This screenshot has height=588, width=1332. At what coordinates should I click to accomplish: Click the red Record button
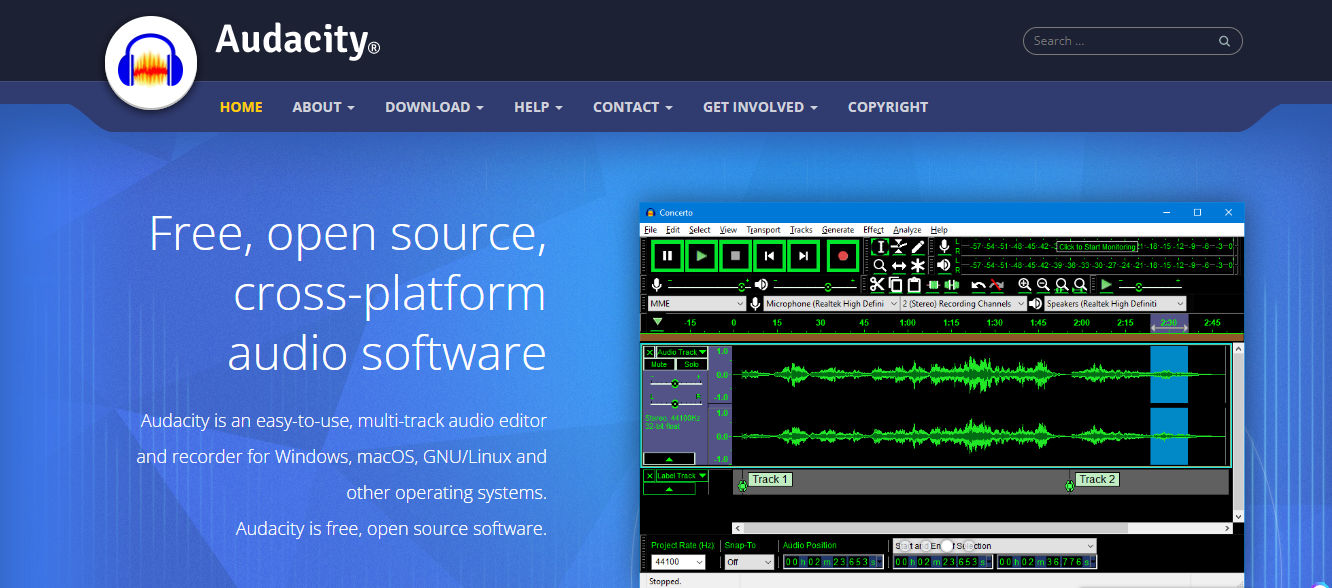(x=843, y=256)
